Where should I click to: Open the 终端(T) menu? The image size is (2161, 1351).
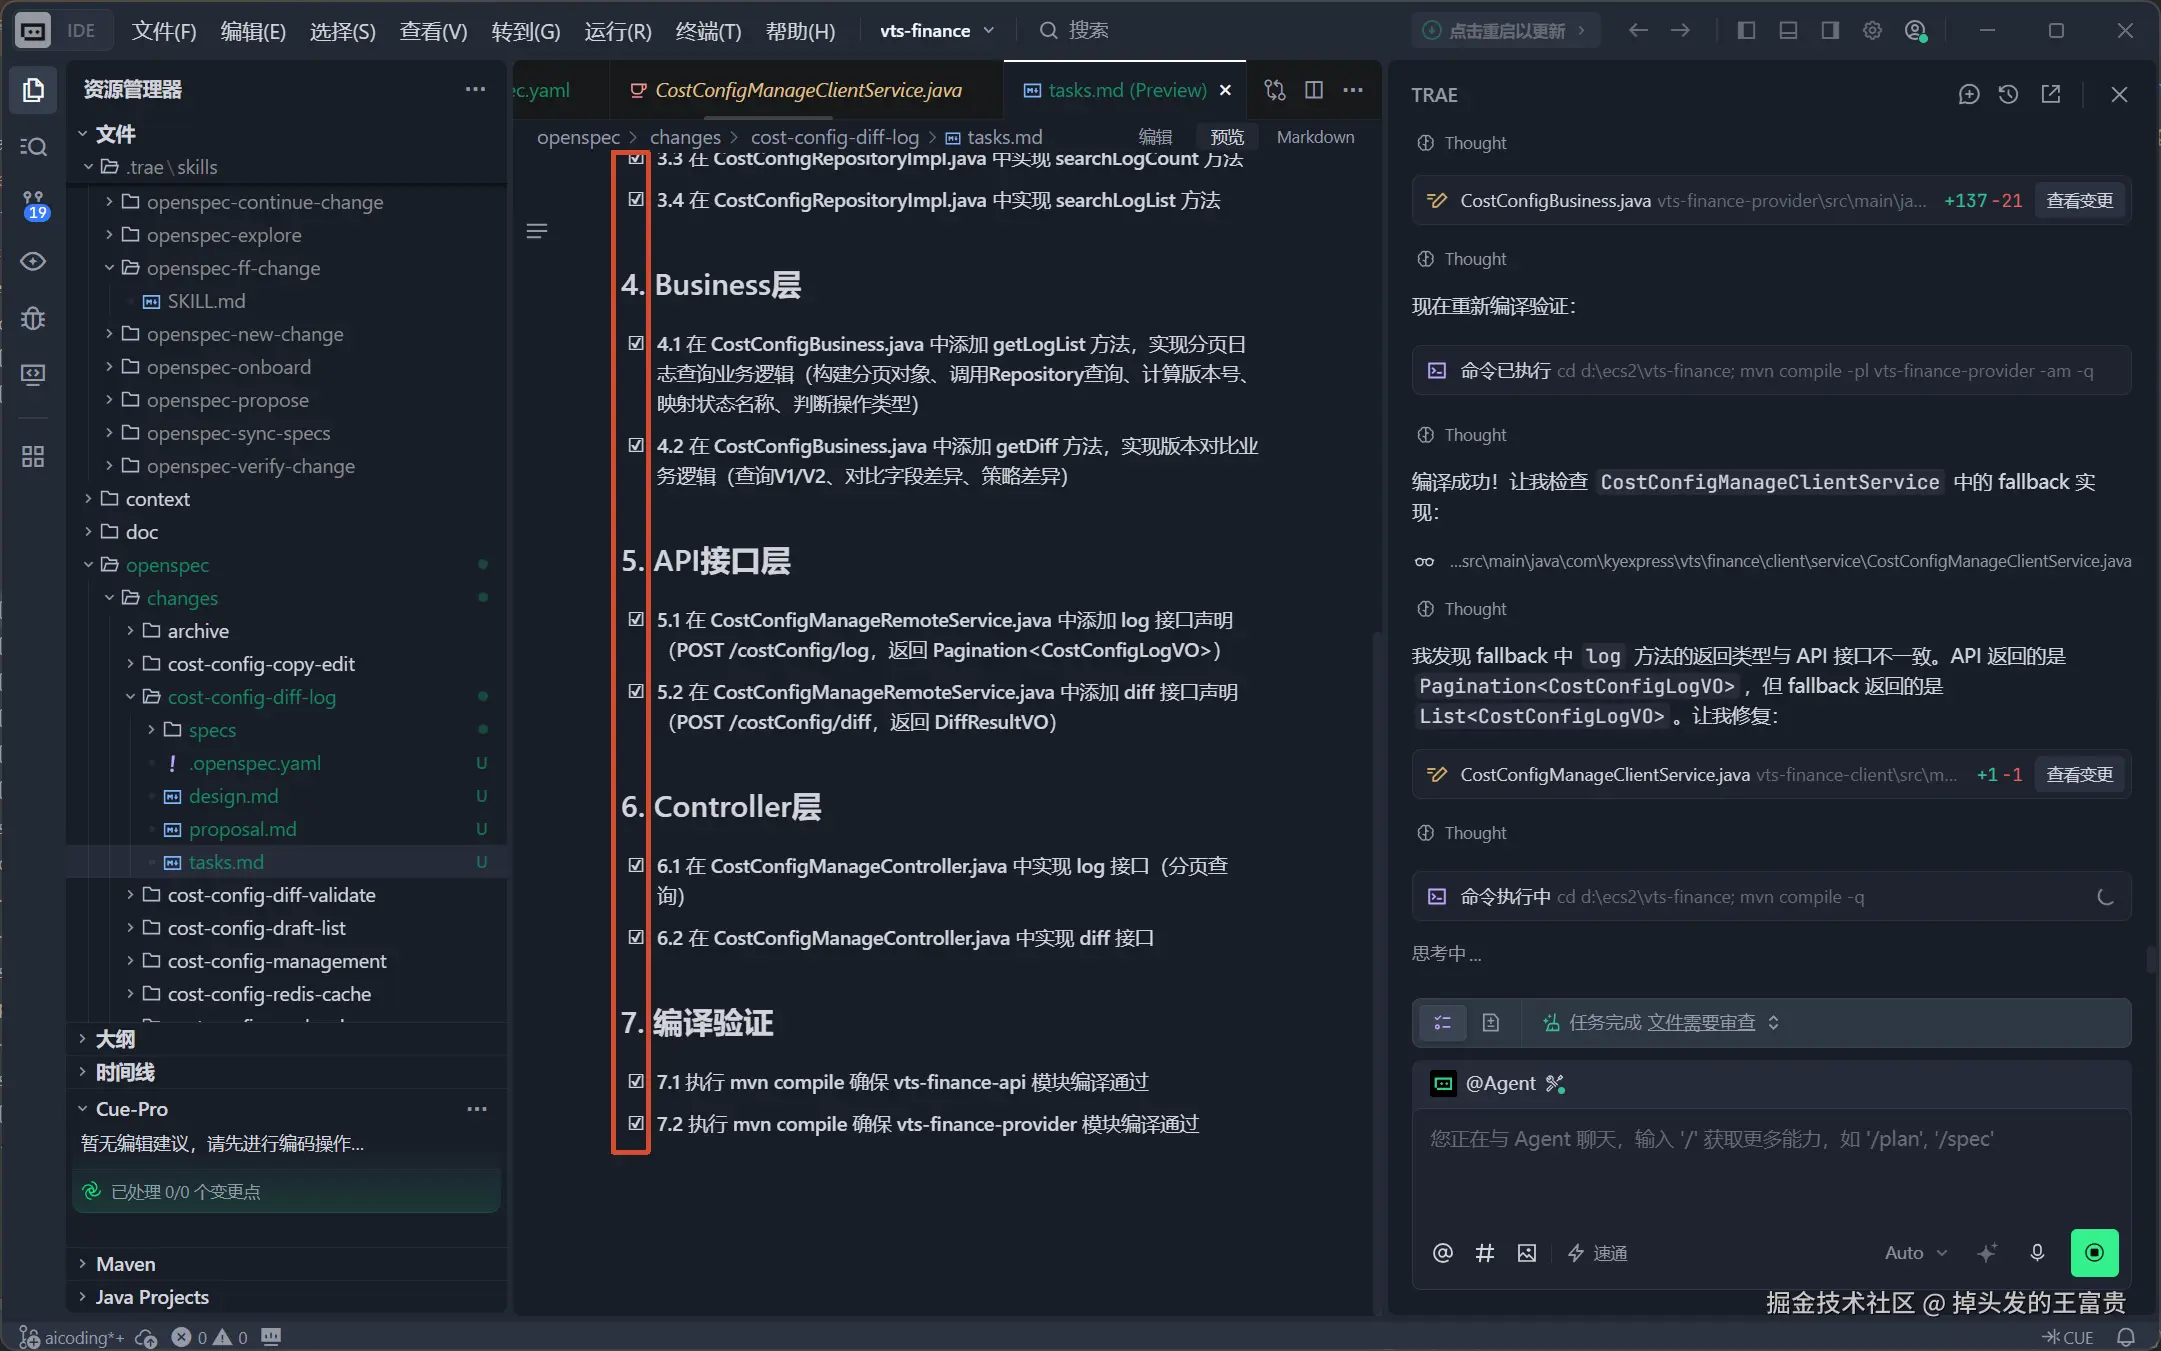point(708,31)
